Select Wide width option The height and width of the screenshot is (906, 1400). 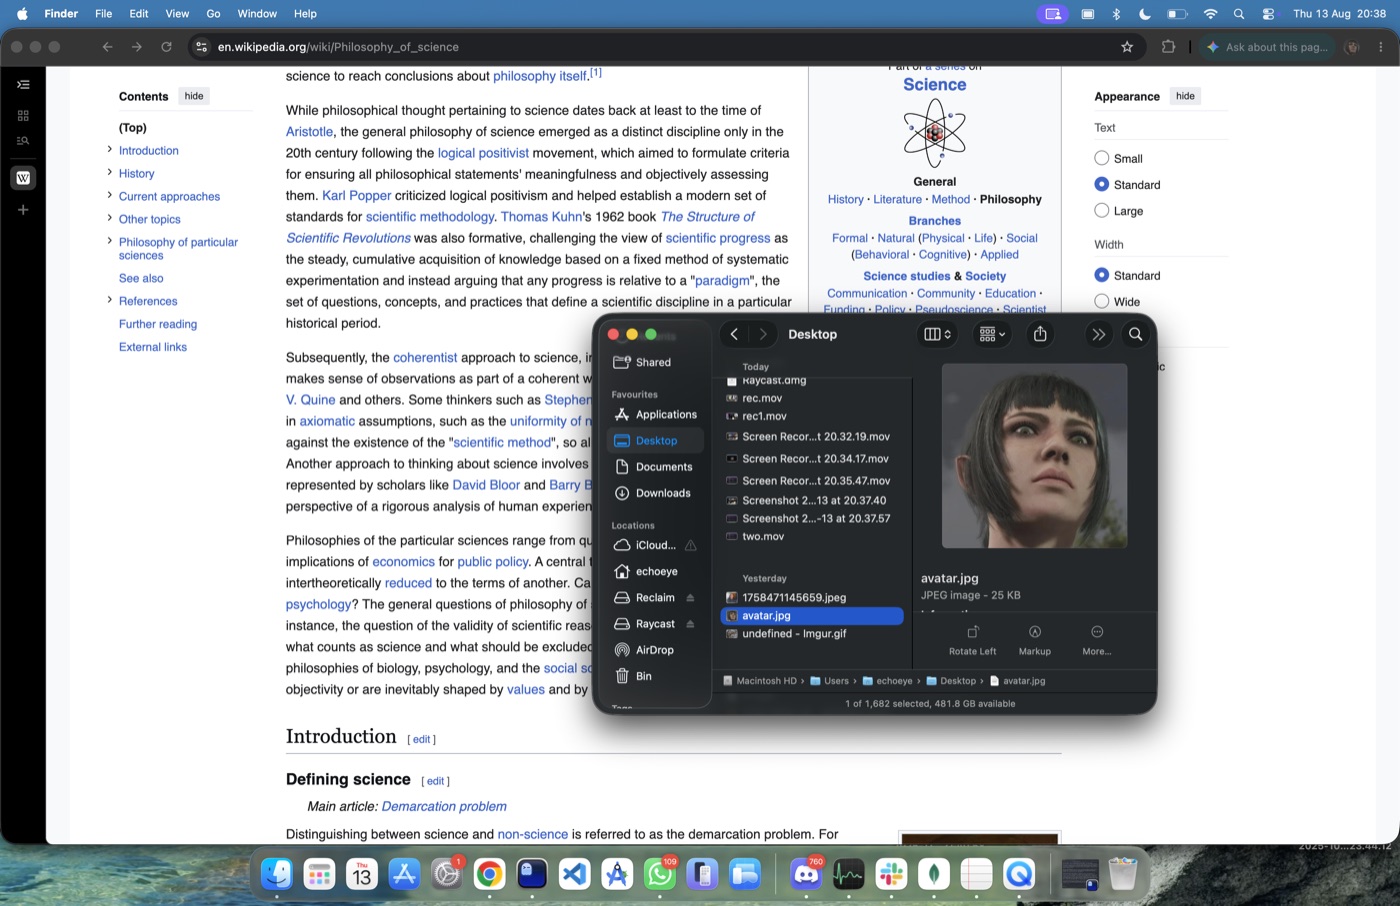[1102, 301]
